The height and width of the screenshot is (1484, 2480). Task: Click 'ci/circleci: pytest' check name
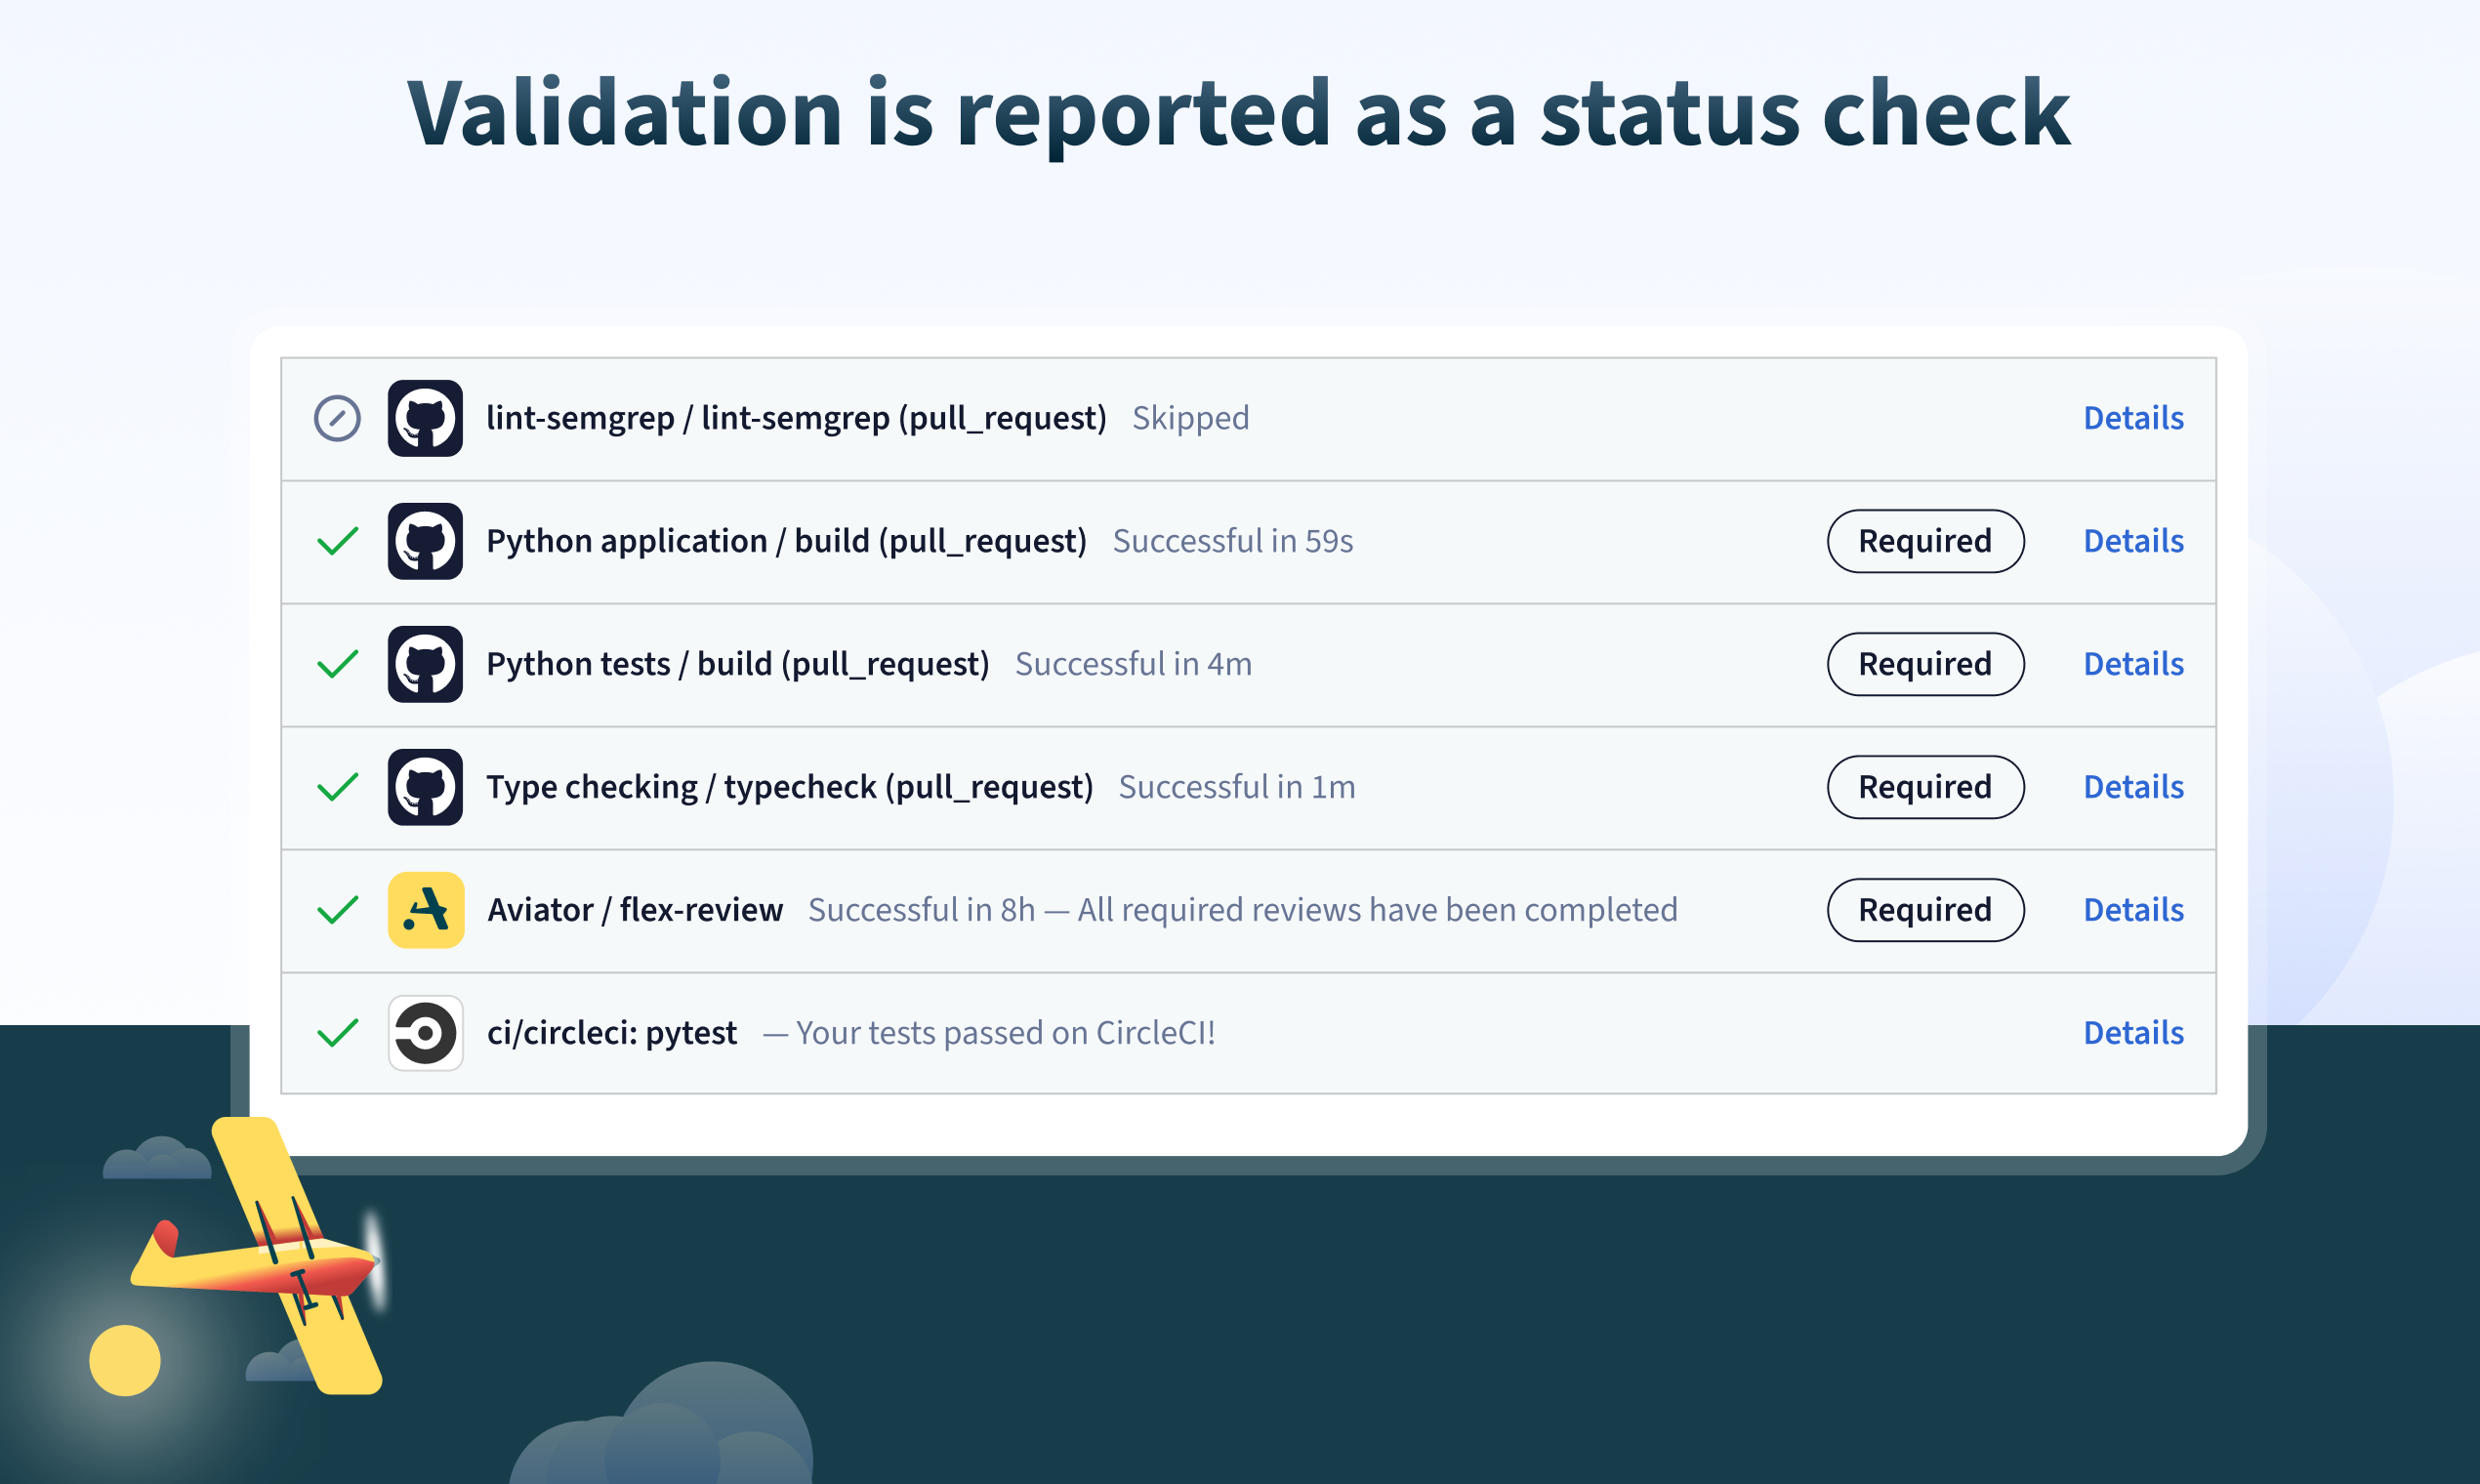(x=612, y=1033)
